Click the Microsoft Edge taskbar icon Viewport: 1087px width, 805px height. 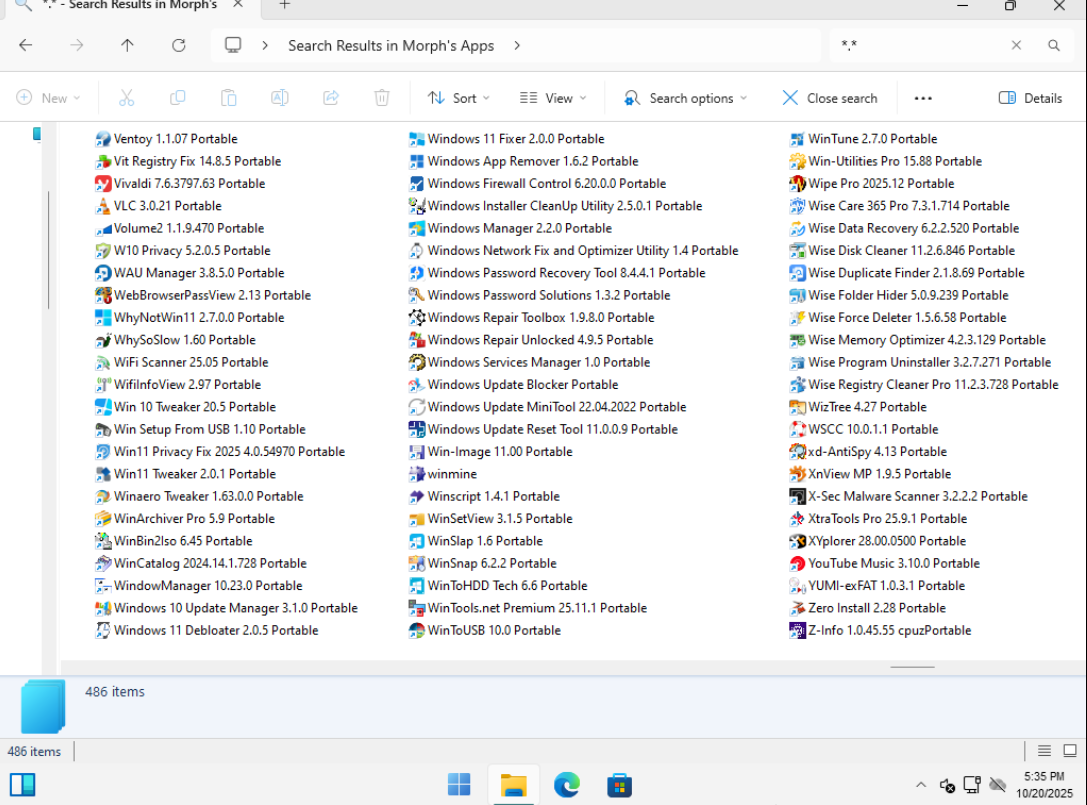coord(567,785)
